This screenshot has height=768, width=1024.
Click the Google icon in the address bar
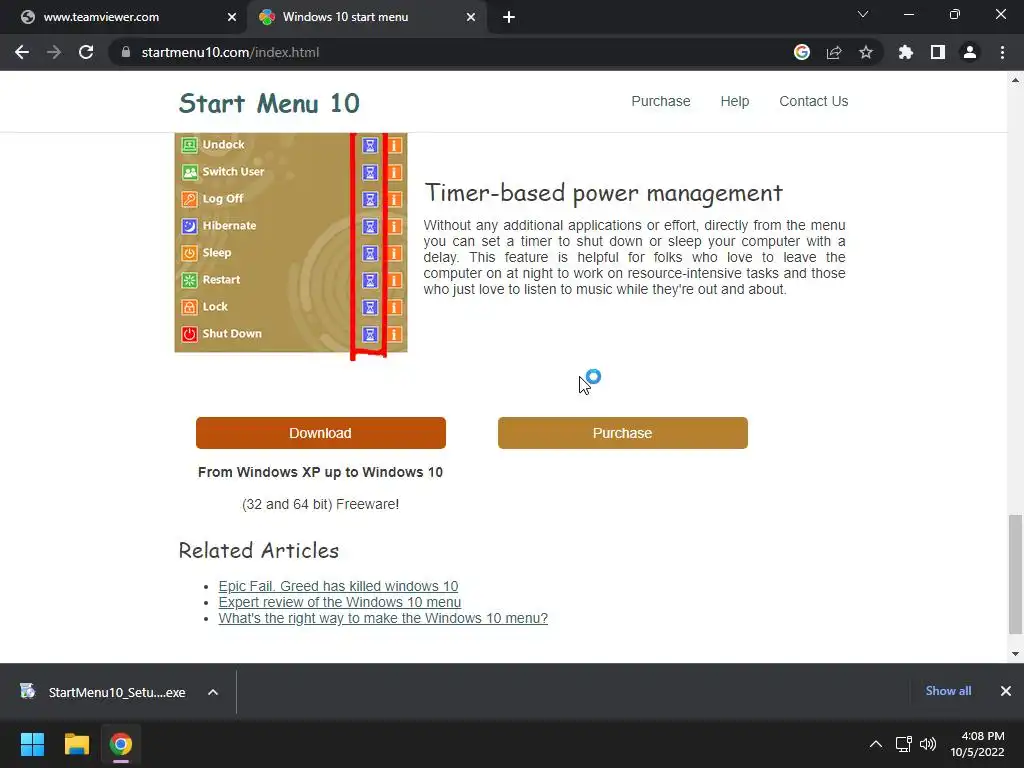tap(802, 52)
